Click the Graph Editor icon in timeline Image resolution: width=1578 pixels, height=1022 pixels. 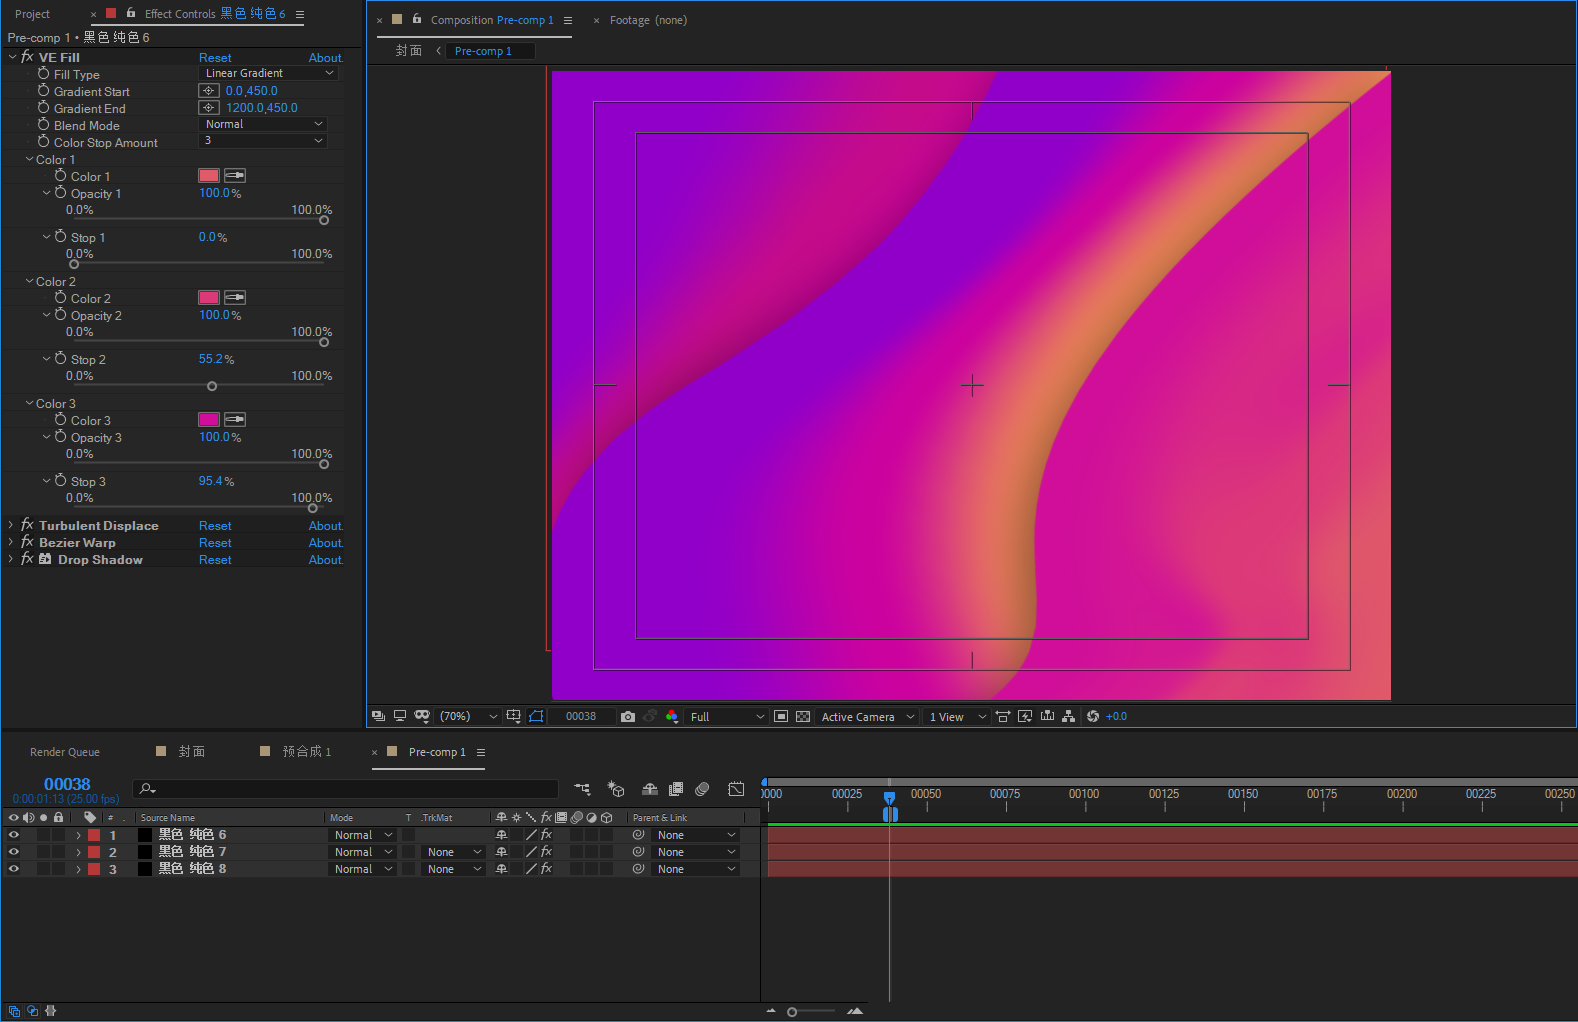click(x=736, y=789)
